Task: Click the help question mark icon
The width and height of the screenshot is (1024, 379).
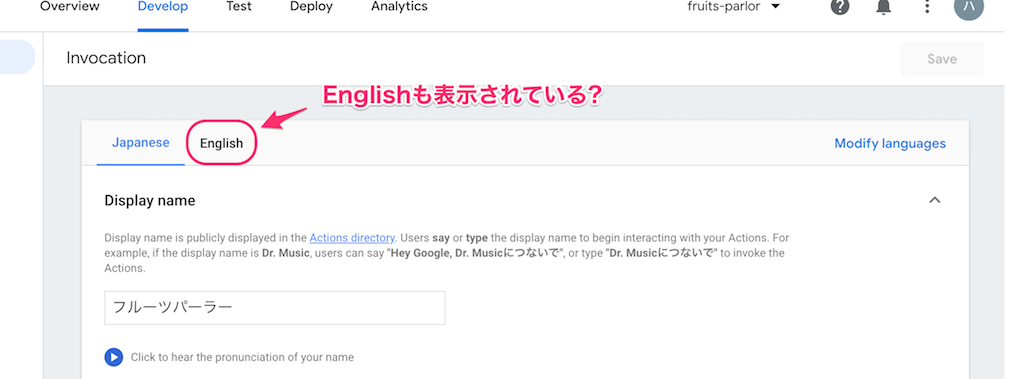Action: [x=840, y=7]
